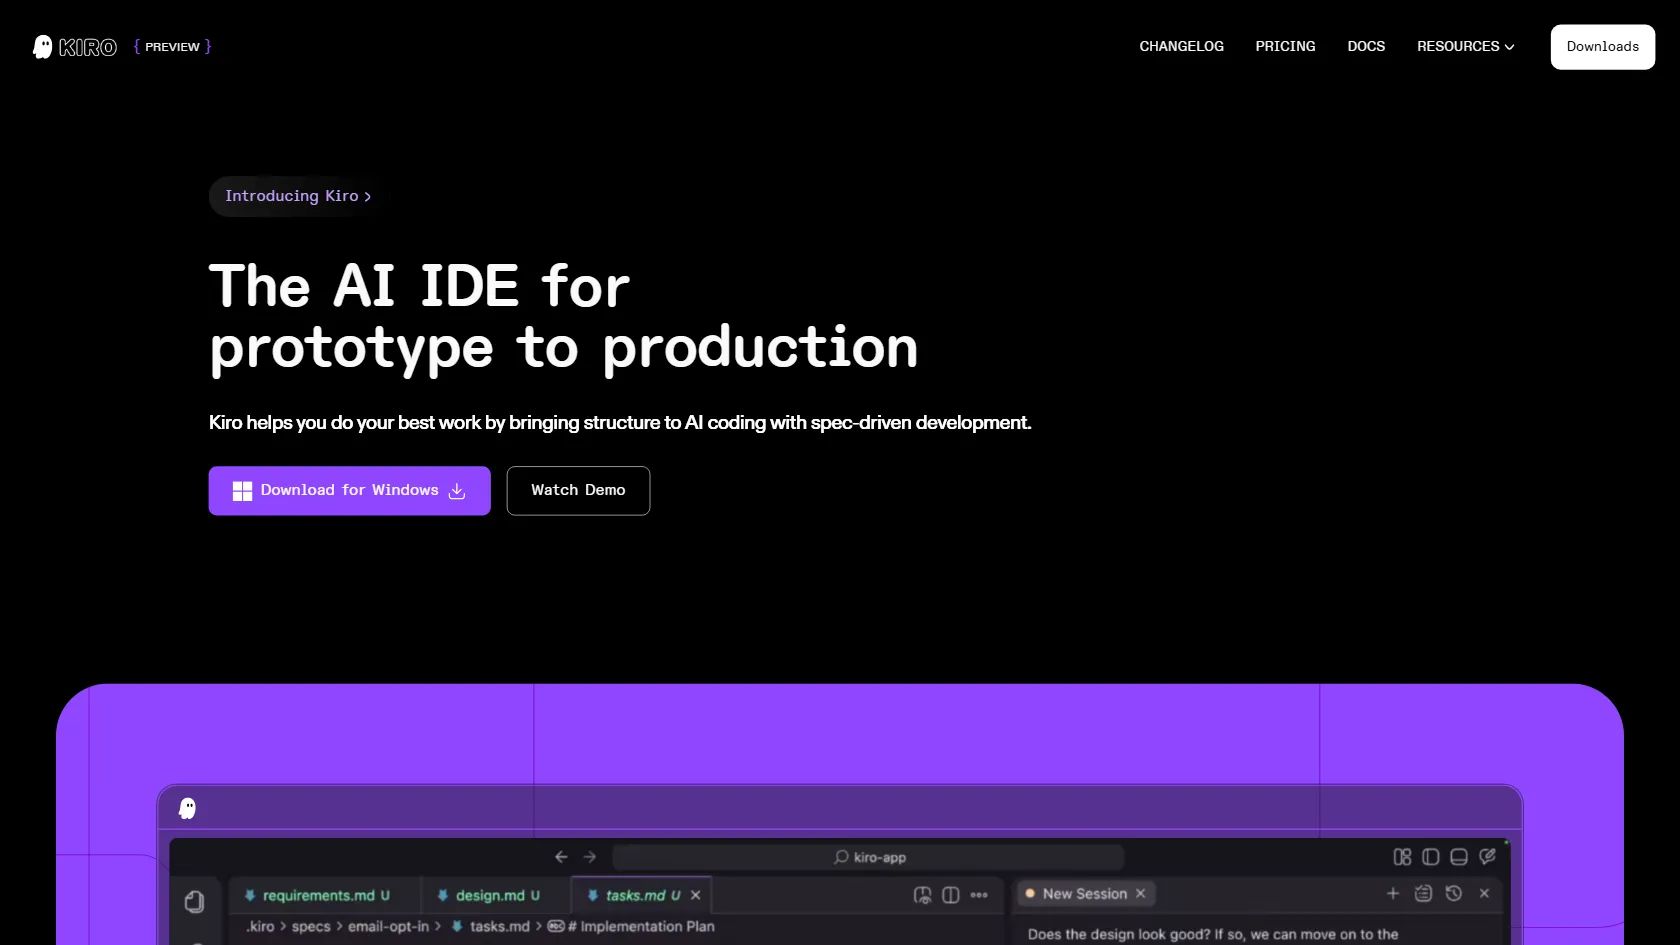Click the Windows logo icon on download button

[x=242, y=491]
